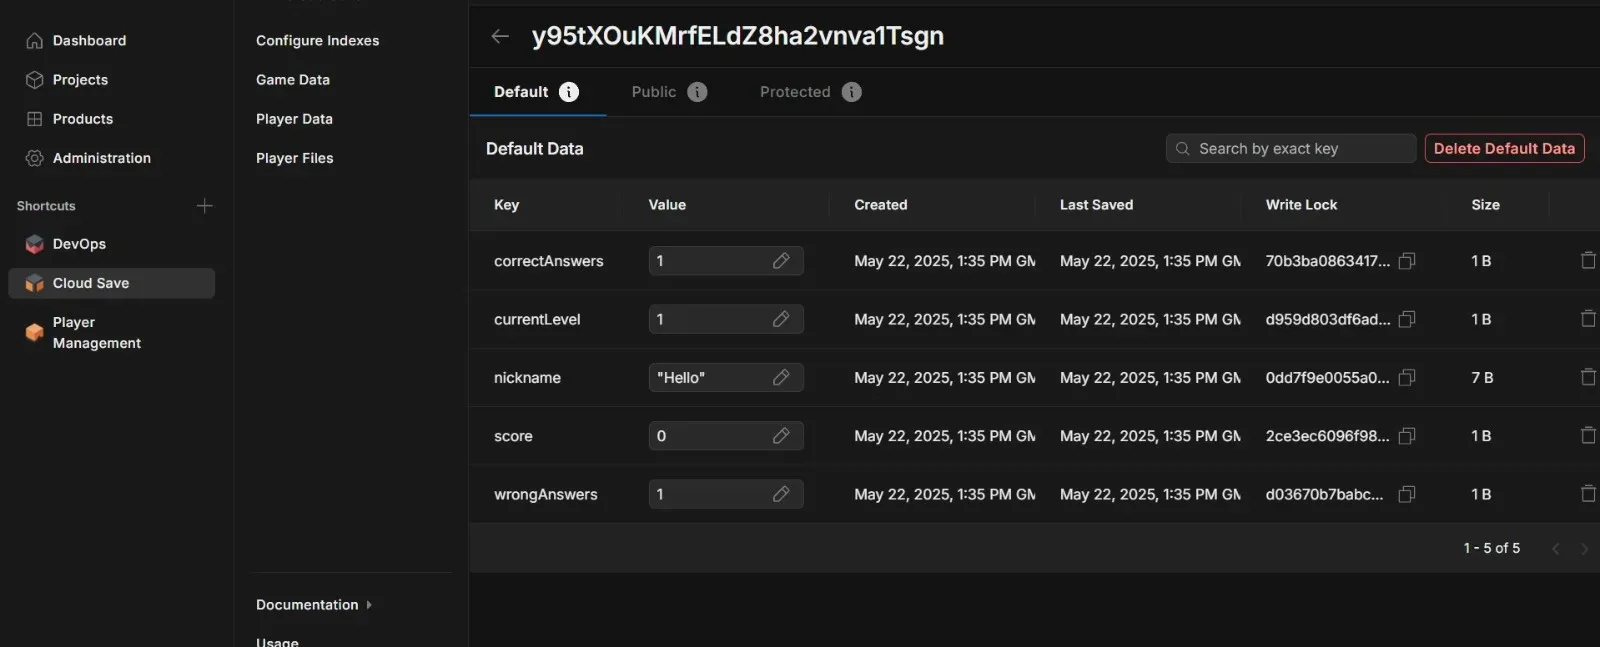The width and height of the screenshot is (1600, 647).
Task: Open Player Data in the side menu
Action: [294, 119]
